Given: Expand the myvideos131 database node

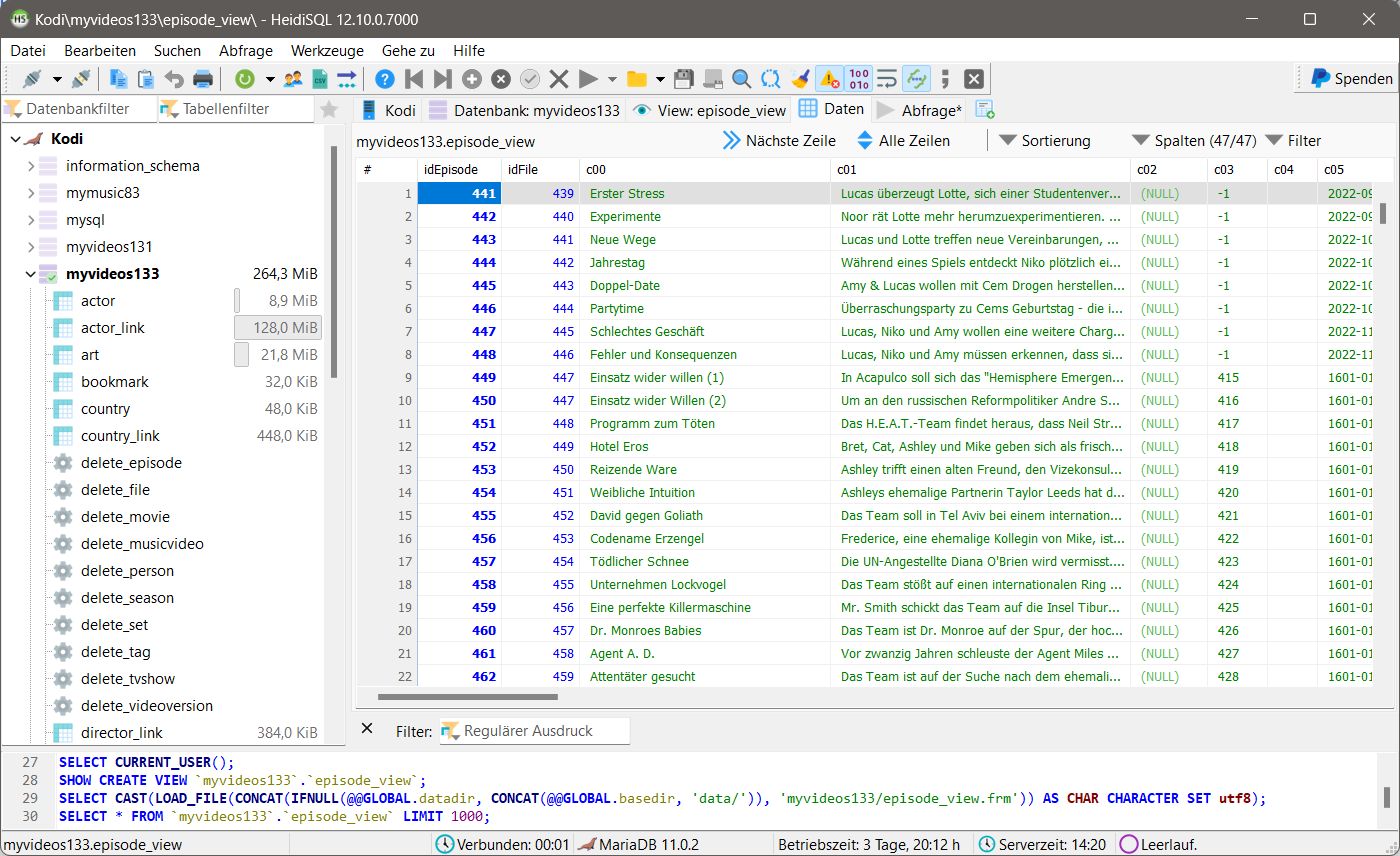Looking at the screenshot, I should (x=31, y=247).
